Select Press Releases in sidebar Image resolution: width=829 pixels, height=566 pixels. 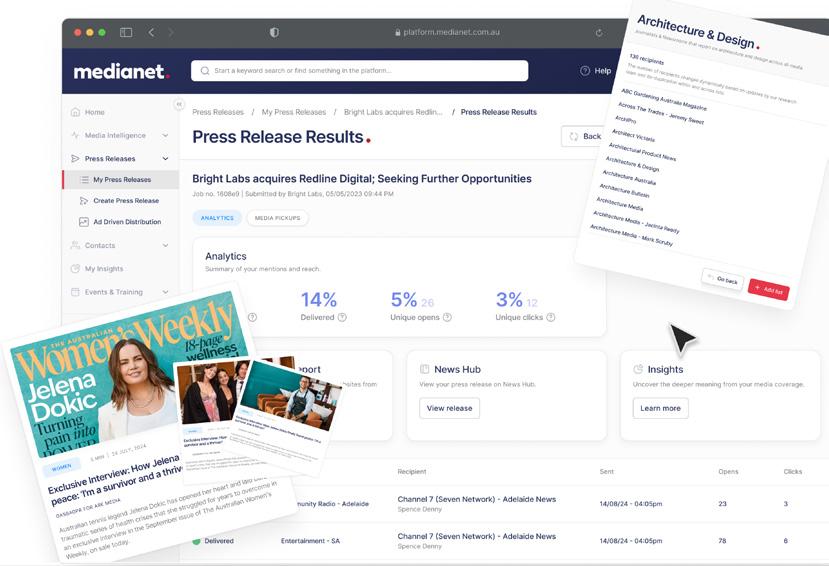tap(109, 159)
